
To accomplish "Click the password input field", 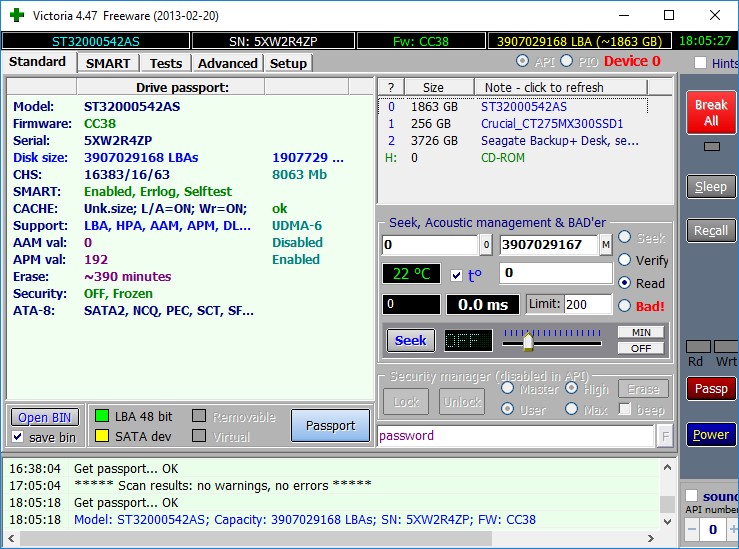I will [x=516, y=436].
